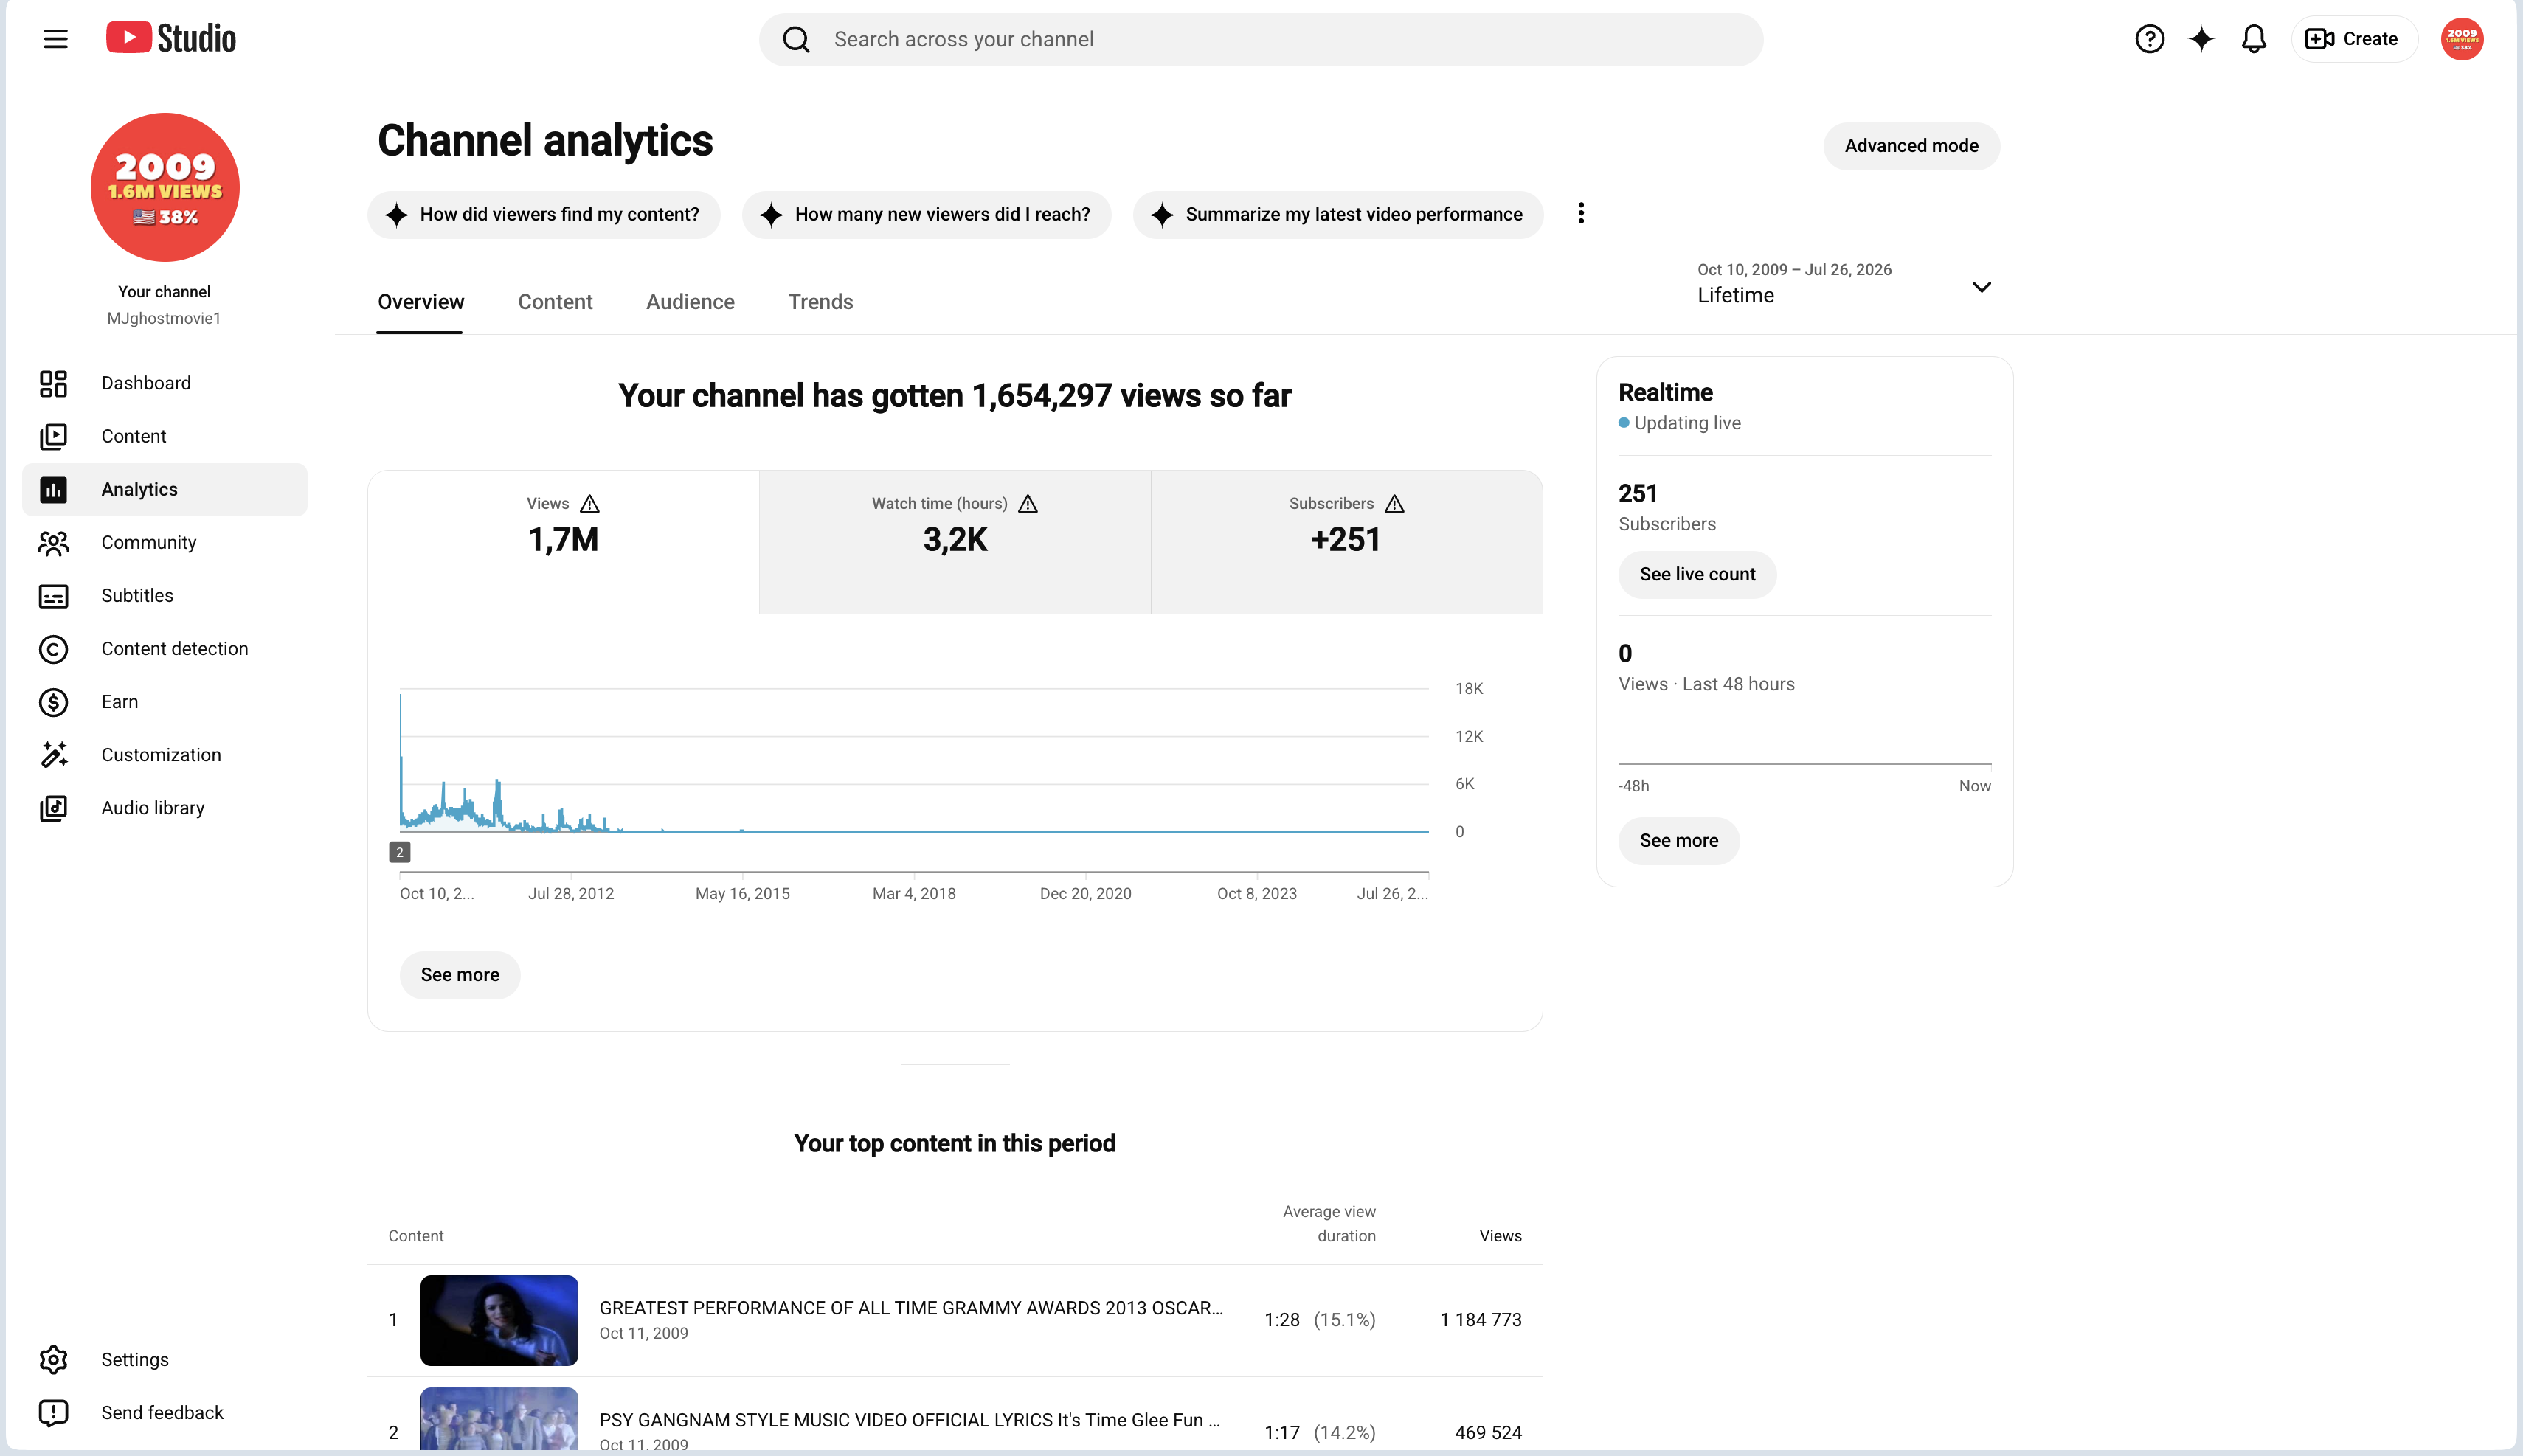Click the Audio library icon
This screenshot has height=1456, width=2523.
click(x=53, y=807)
